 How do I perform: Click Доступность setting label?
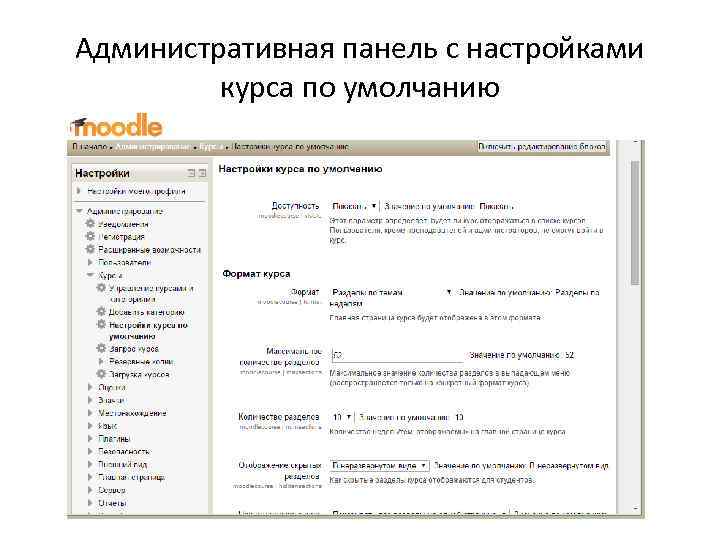coord(295,206)
